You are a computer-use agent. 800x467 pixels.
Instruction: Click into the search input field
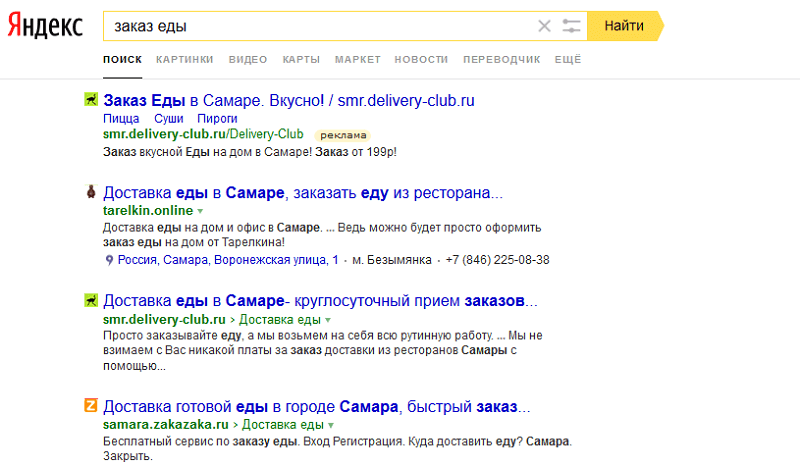click(320, 26)
